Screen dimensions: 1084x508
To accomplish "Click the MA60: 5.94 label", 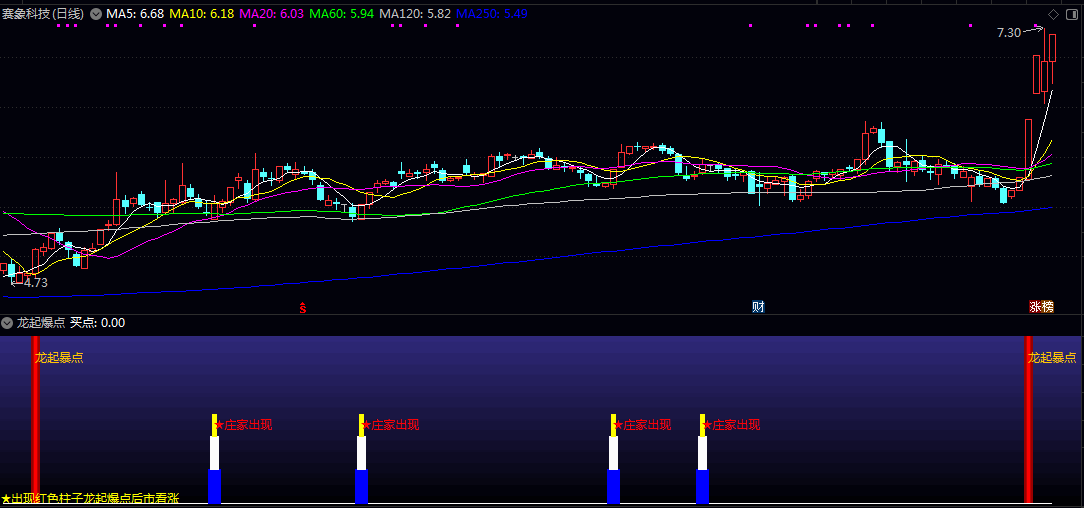I will tap(342, 14).
